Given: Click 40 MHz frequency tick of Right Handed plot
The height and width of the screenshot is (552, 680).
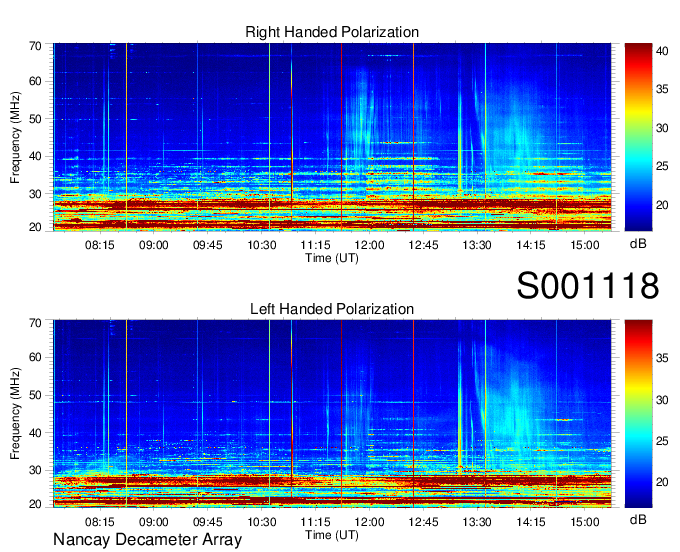Looking at the screenshot, I should coord(36,156).
